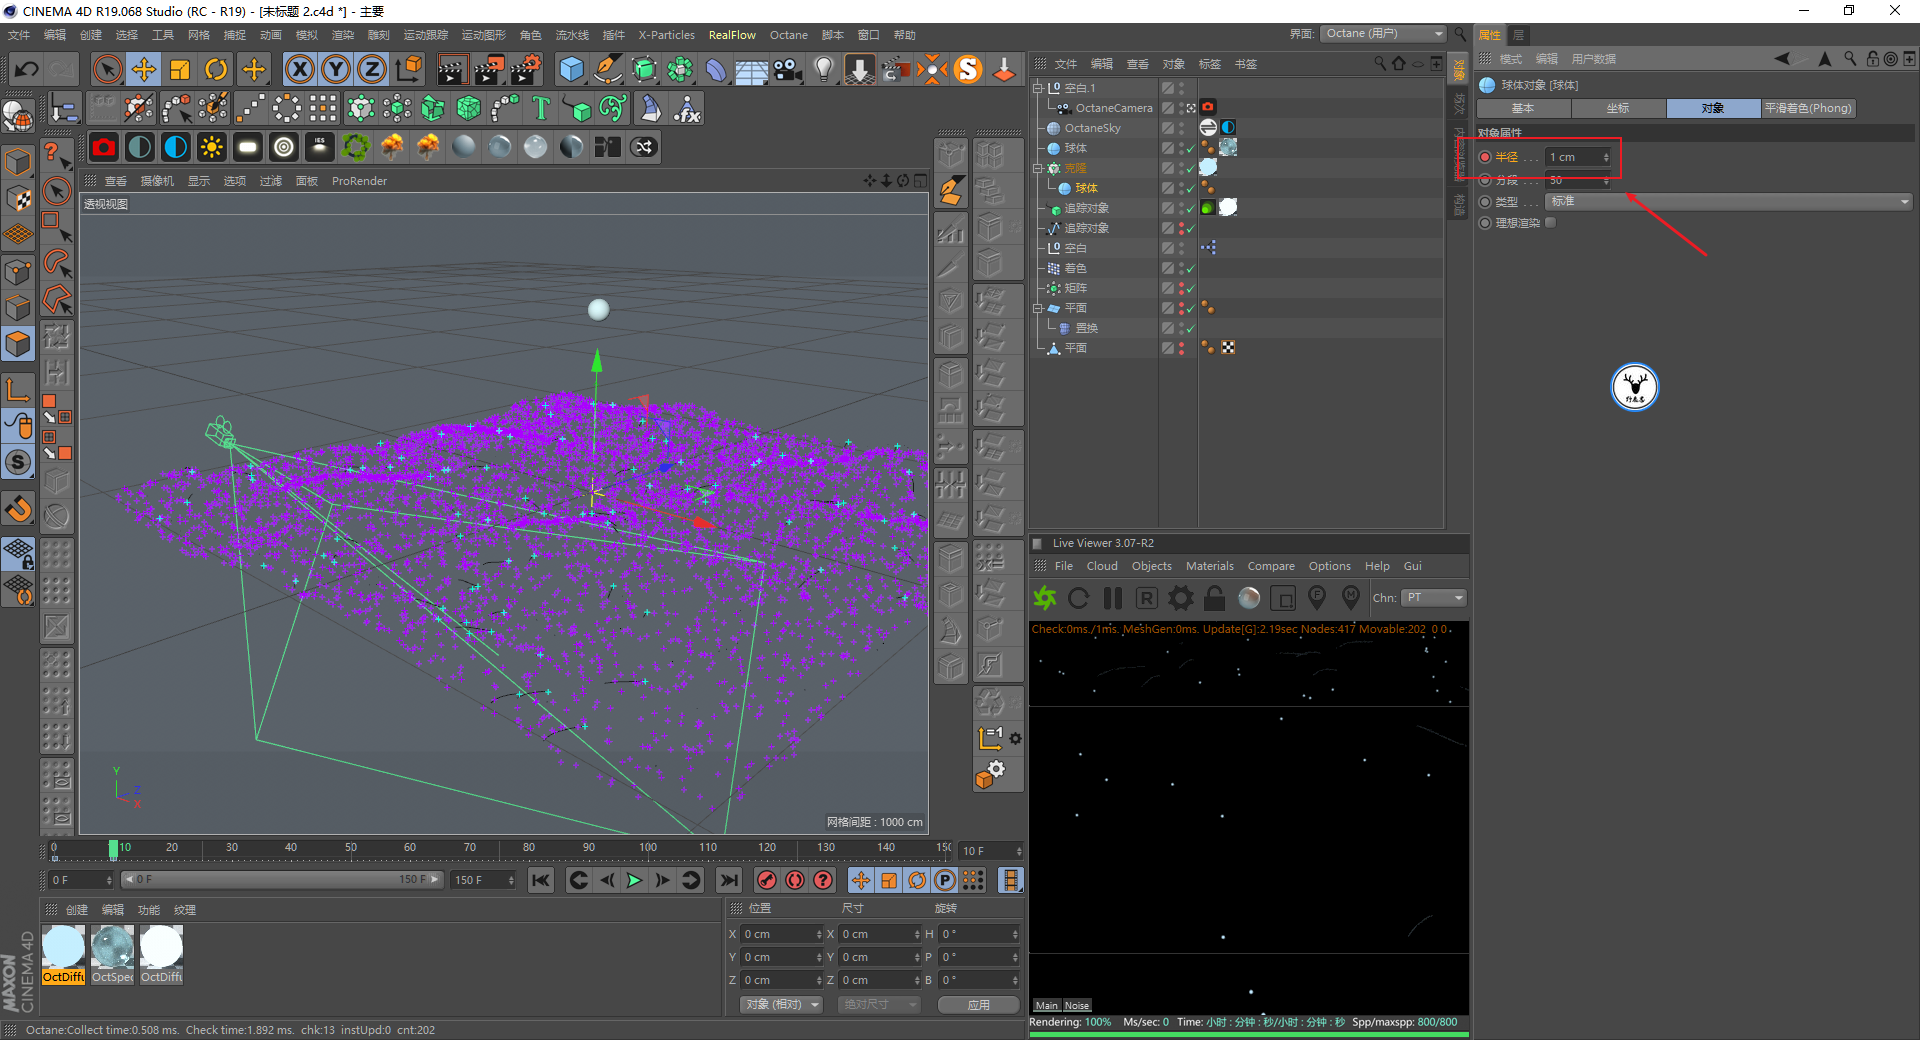
Task: Toggle the X axis lock
Action: 300,69
